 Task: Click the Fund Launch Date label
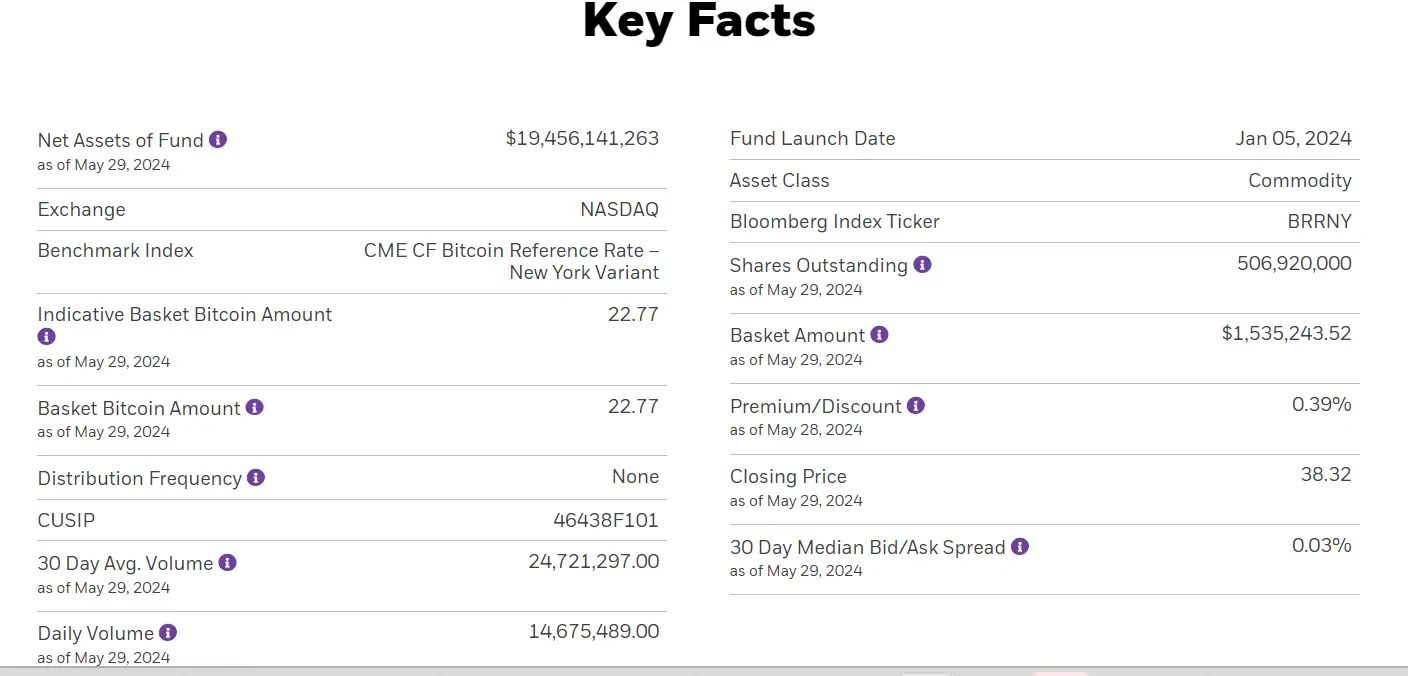[x=813, y=139]
